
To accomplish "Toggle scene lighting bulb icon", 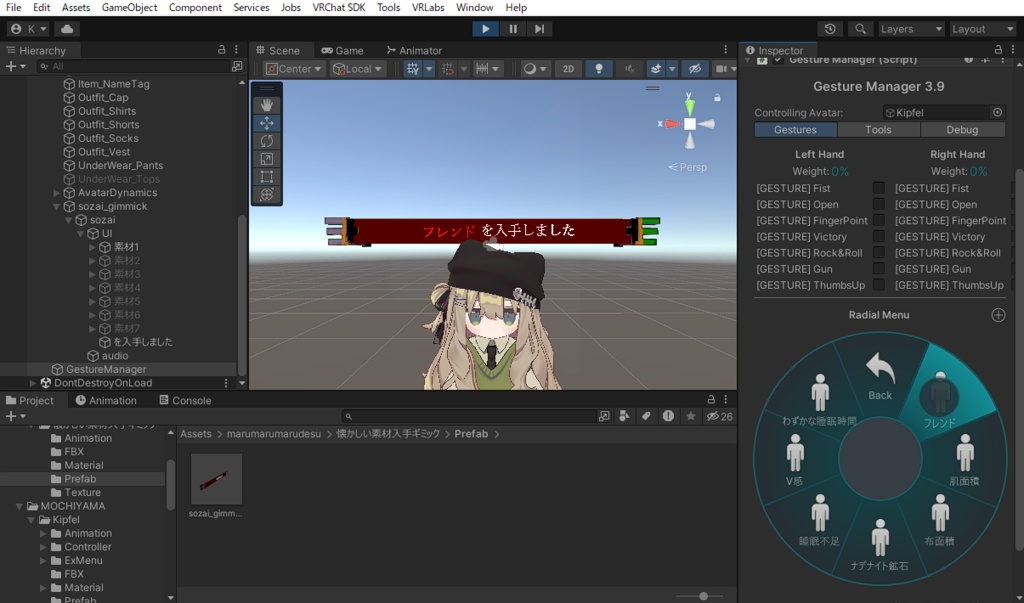I will (x=598, y=69).
